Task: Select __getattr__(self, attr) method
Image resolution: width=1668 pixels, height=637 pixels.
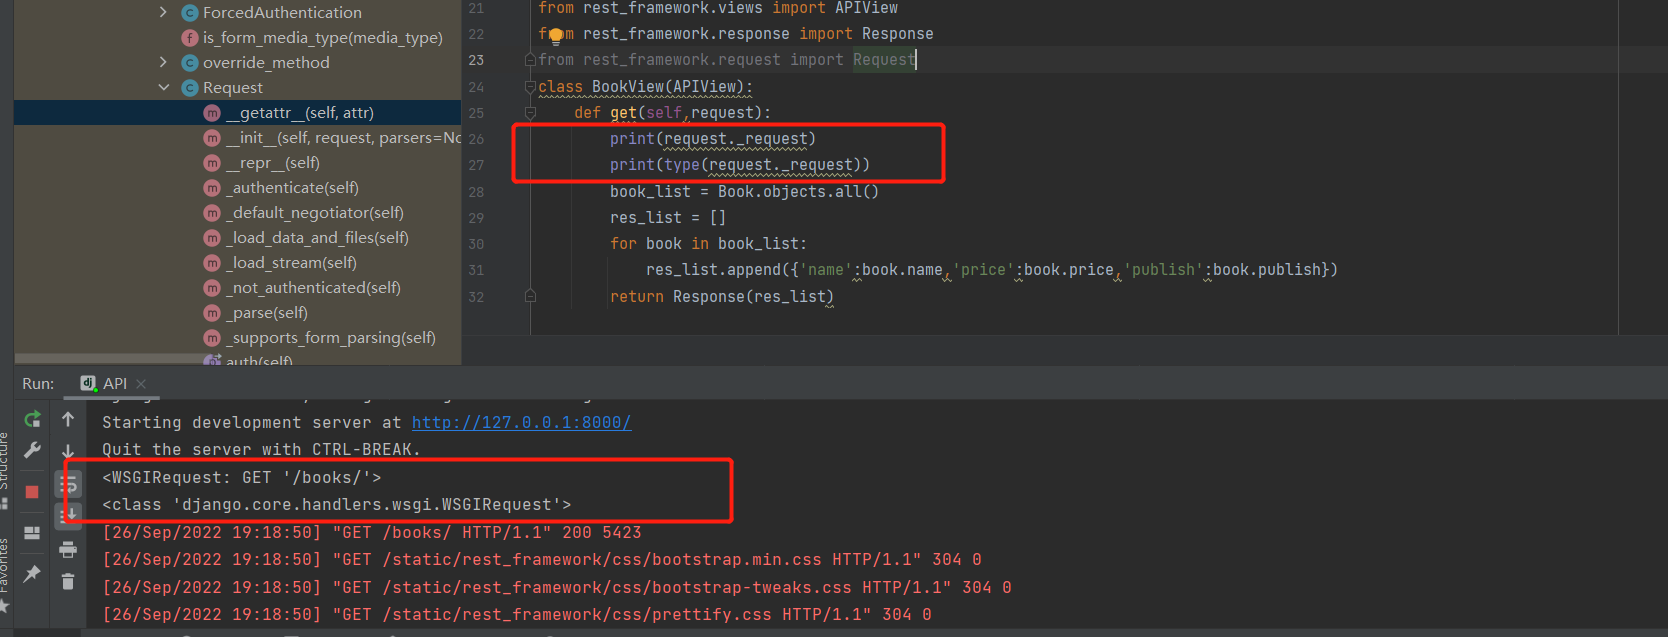Action: point(300,112)
